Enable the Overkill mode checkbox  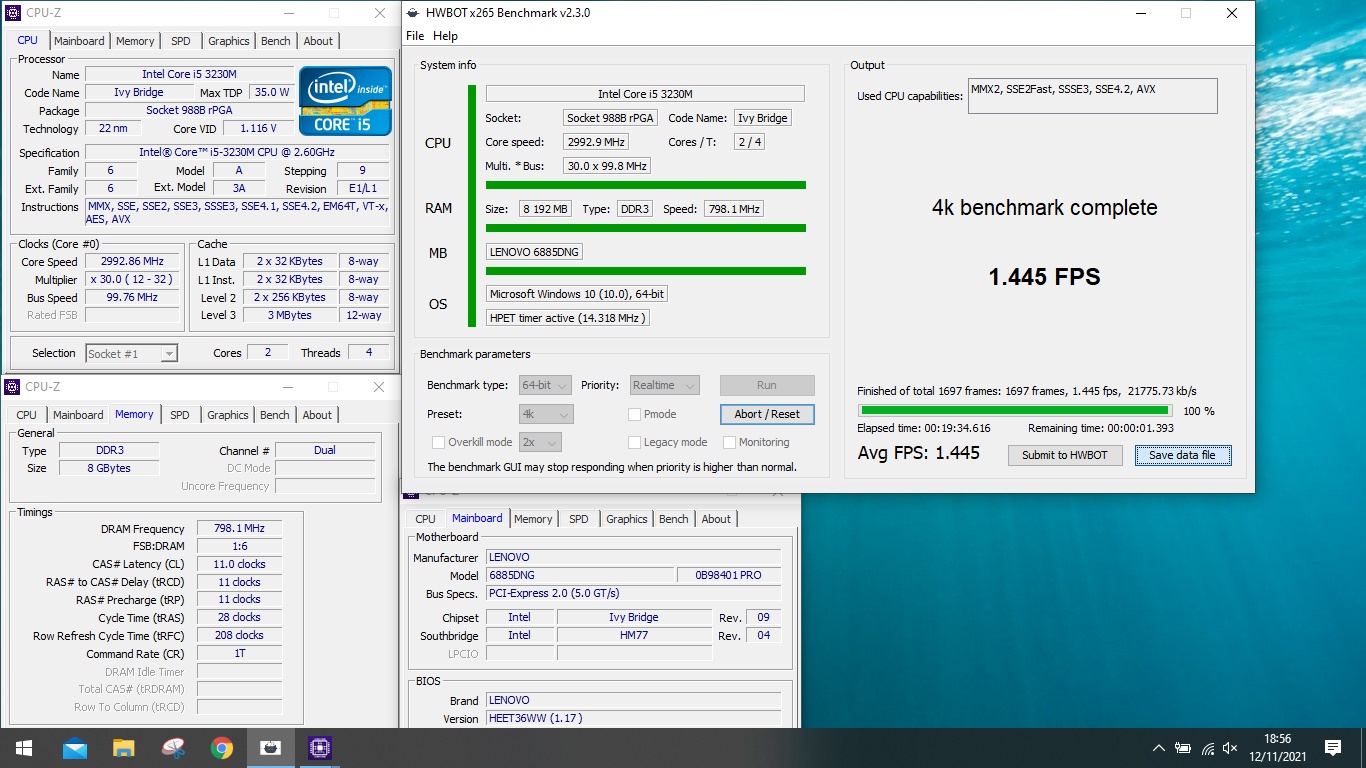pyautogui.click(x=439, y=442)
